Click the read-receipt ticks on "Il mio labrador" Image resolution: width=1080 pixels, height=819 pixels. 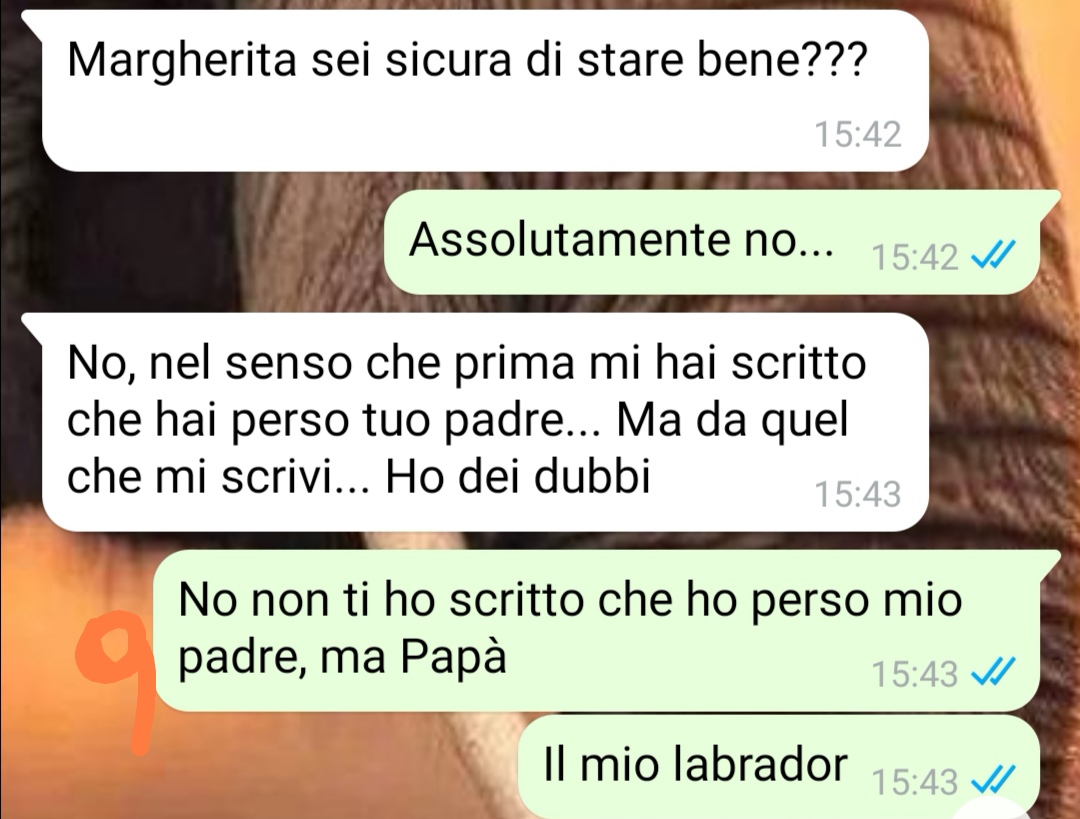(992, 780)
